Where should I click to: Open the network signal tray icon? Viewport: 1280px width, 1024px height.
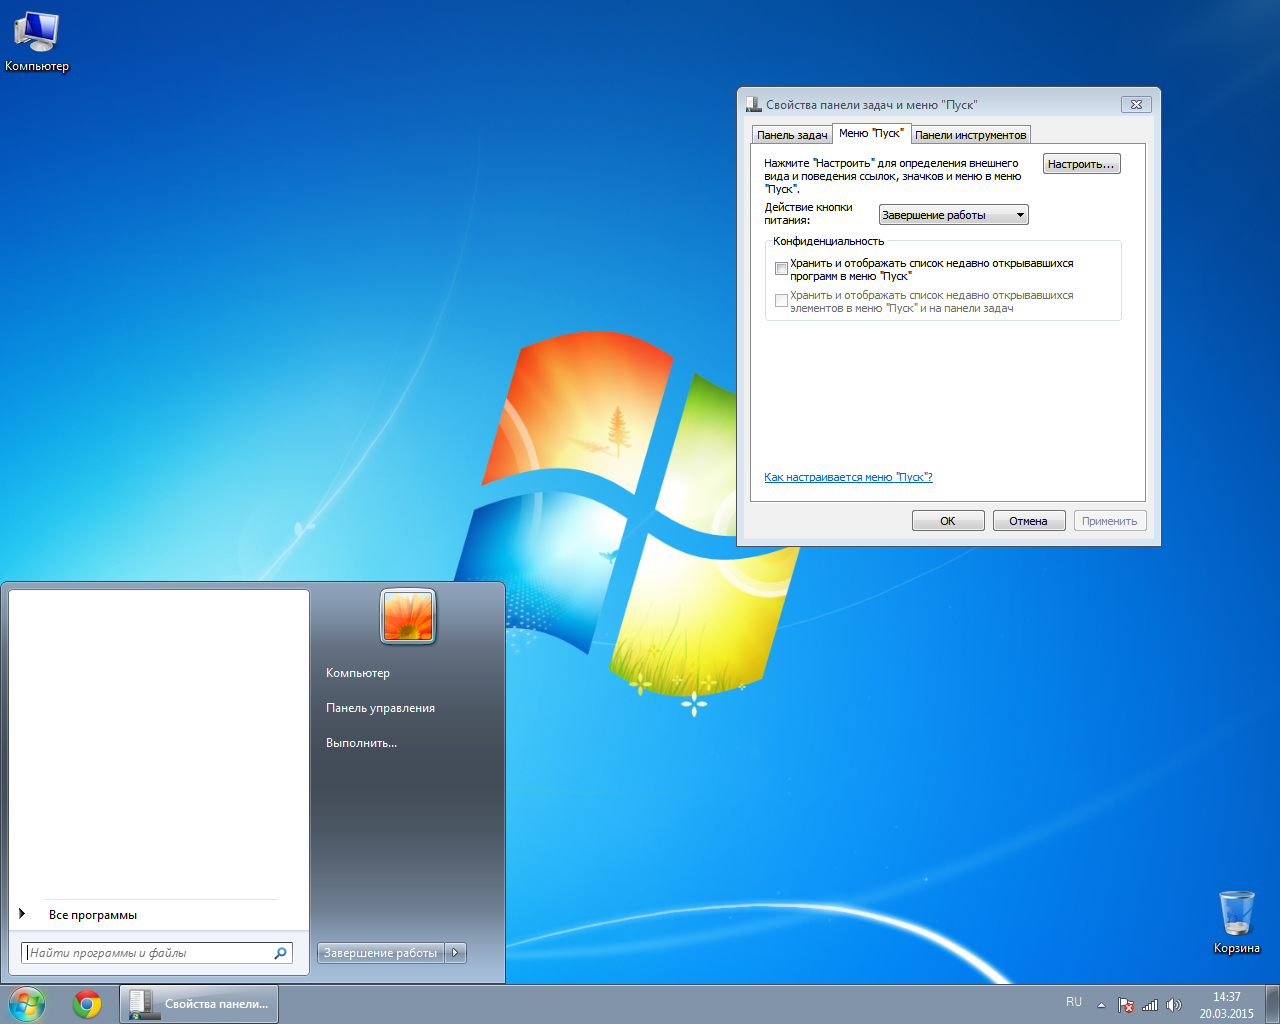(x=1150, y=1005)
